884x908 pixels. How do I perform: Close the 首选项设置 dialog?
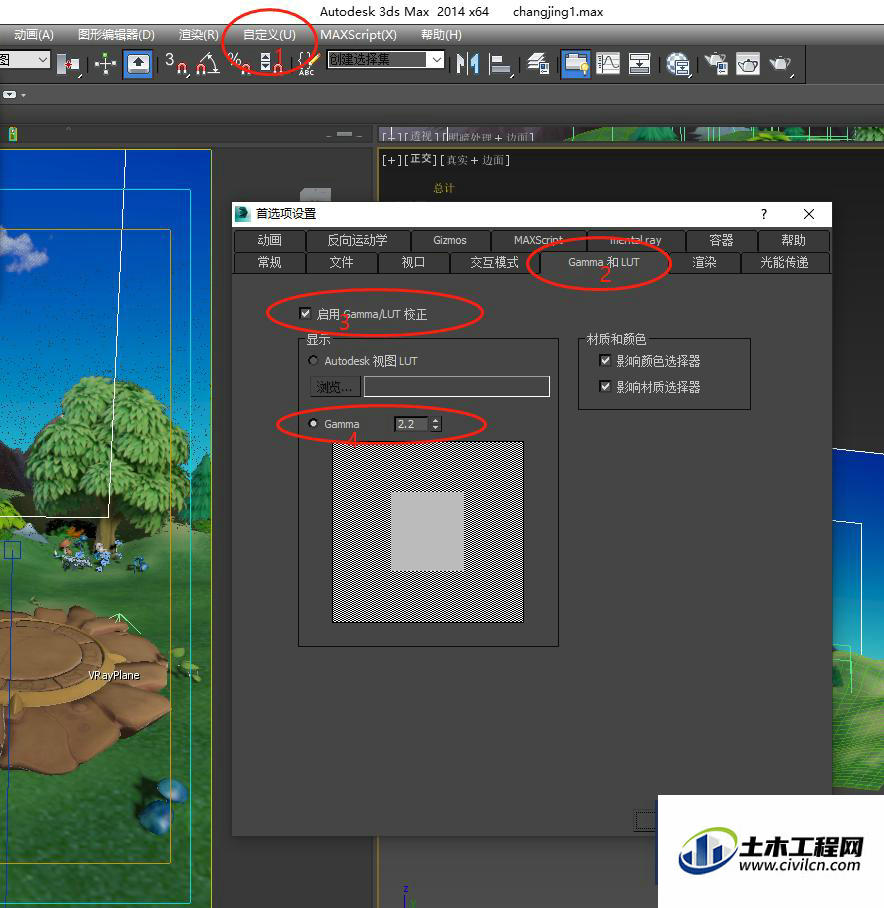click(x=809, y=214)
